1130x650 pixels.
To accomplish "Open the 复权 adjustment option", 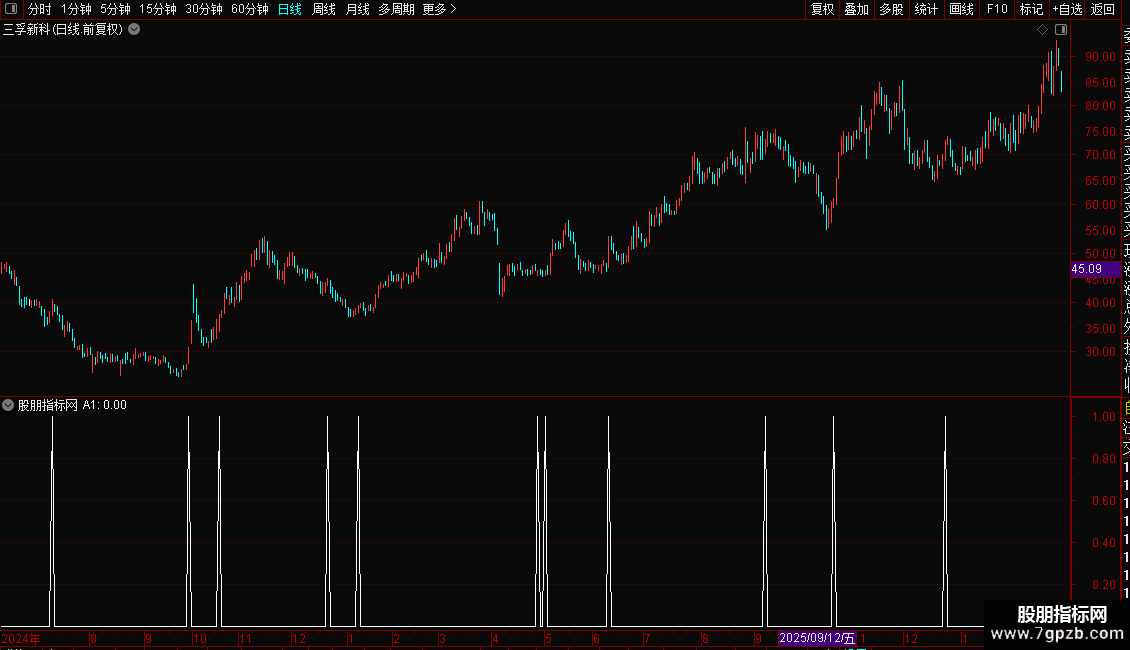I will (x=822, y=9).
